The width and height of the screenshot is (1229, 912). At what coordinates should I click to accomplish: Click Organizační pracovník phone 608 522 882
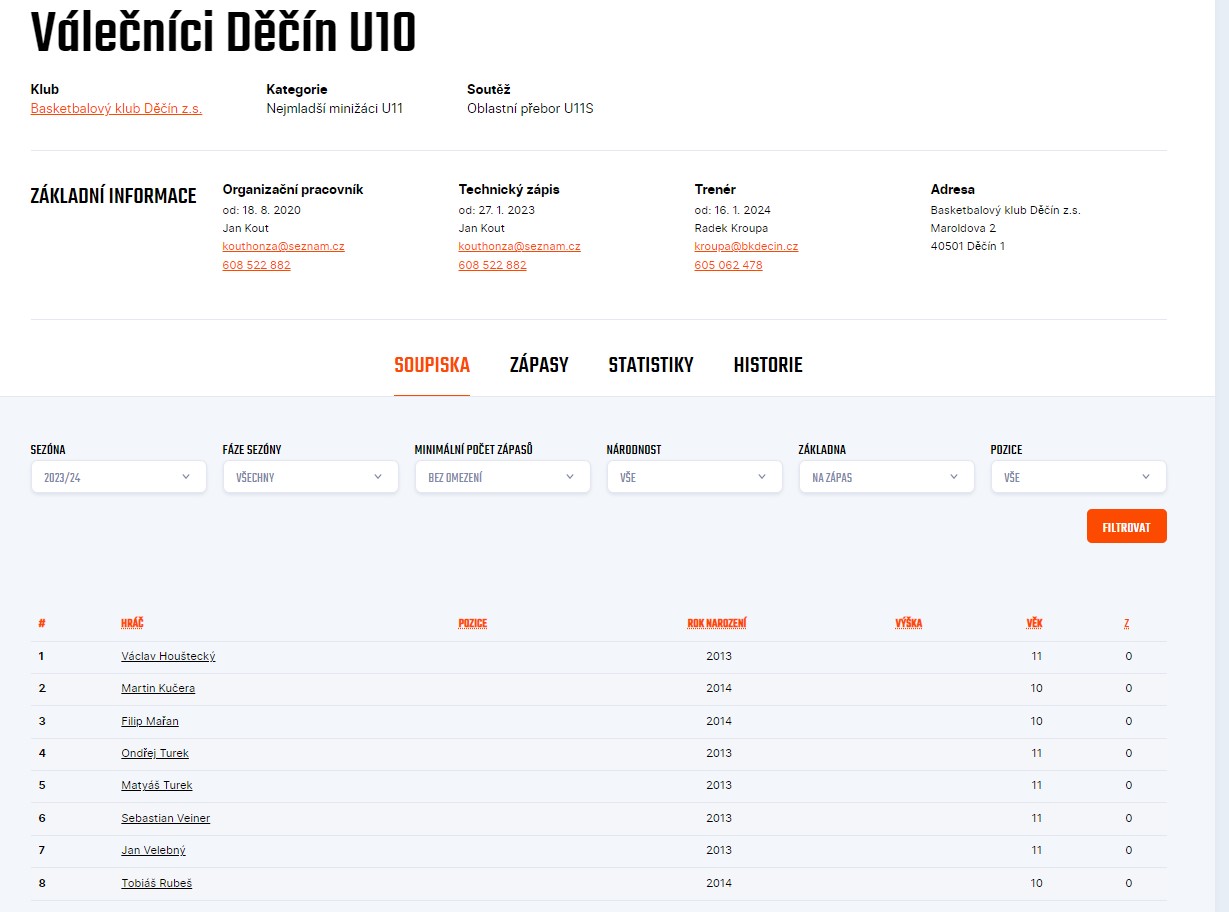pos(256,265)
